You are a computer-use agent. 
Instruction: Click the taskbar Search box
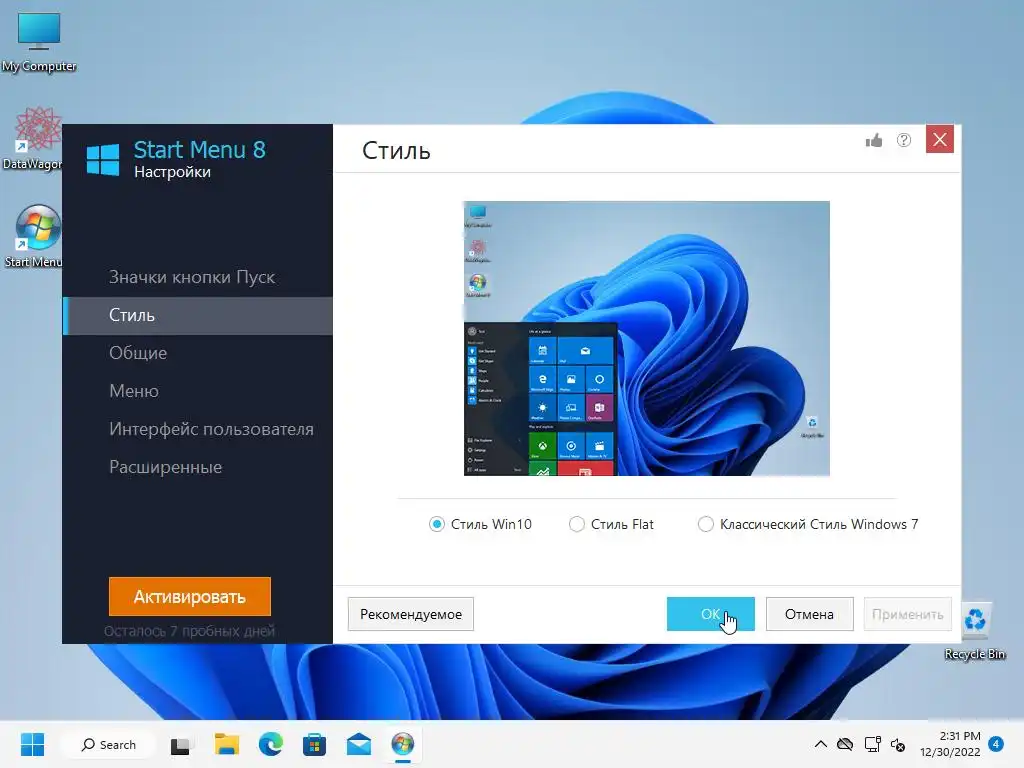pyautogui.click(x=108, y=744)
